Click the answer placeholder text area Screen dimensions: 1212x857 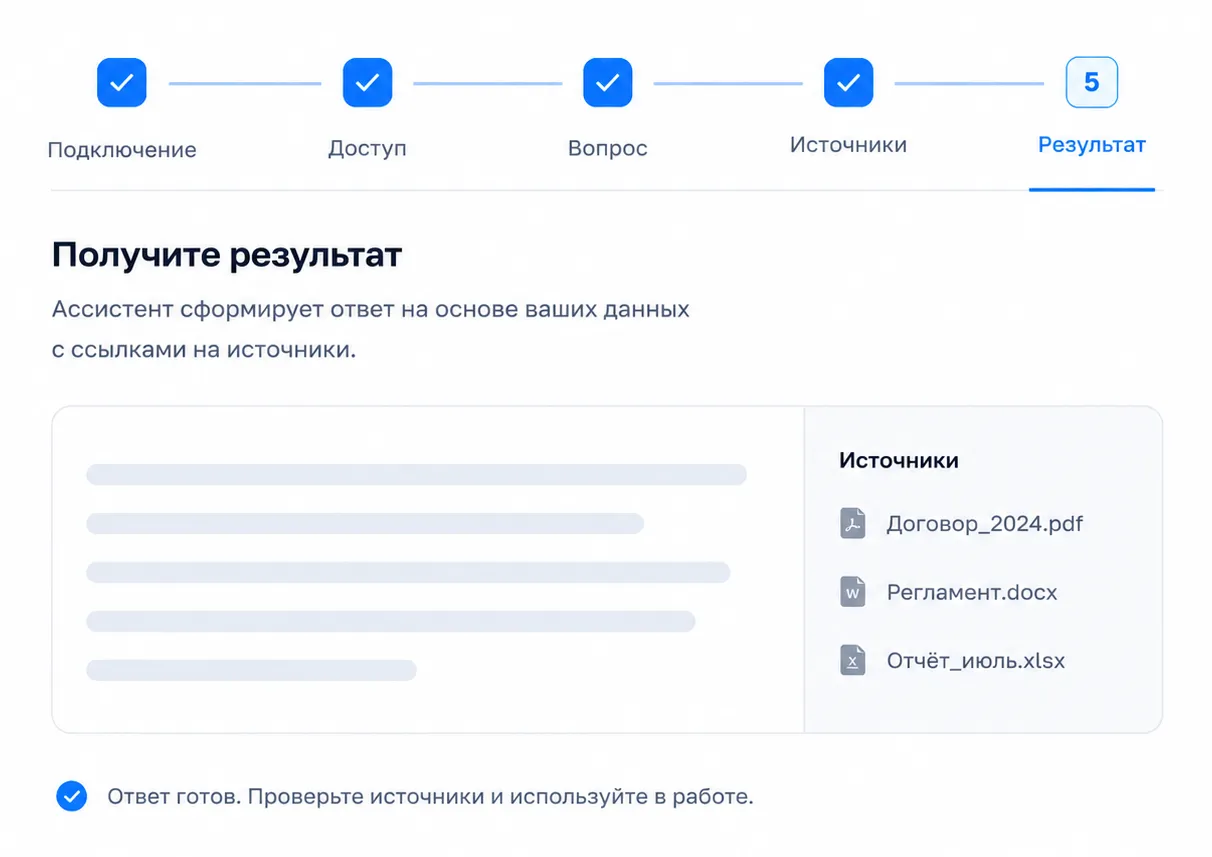pos(428,570)
